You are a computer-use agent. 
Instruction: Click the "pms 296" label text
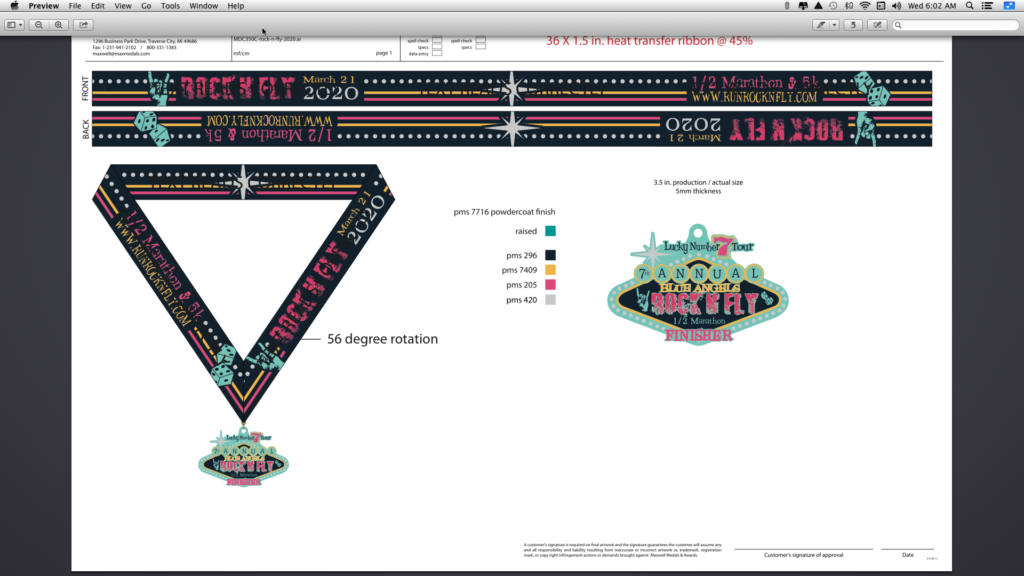pyautogui.click(x=521, y=255)
